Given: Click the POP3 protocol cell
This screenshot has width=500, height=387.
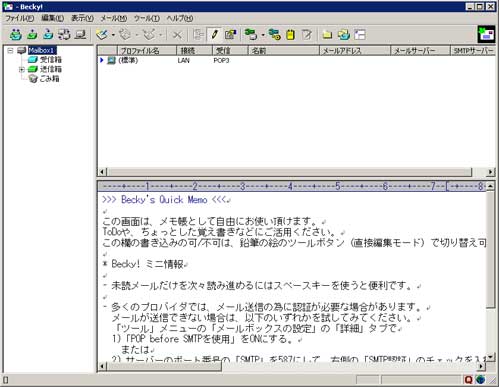Looking at the screenshot, I should point(221,60).
